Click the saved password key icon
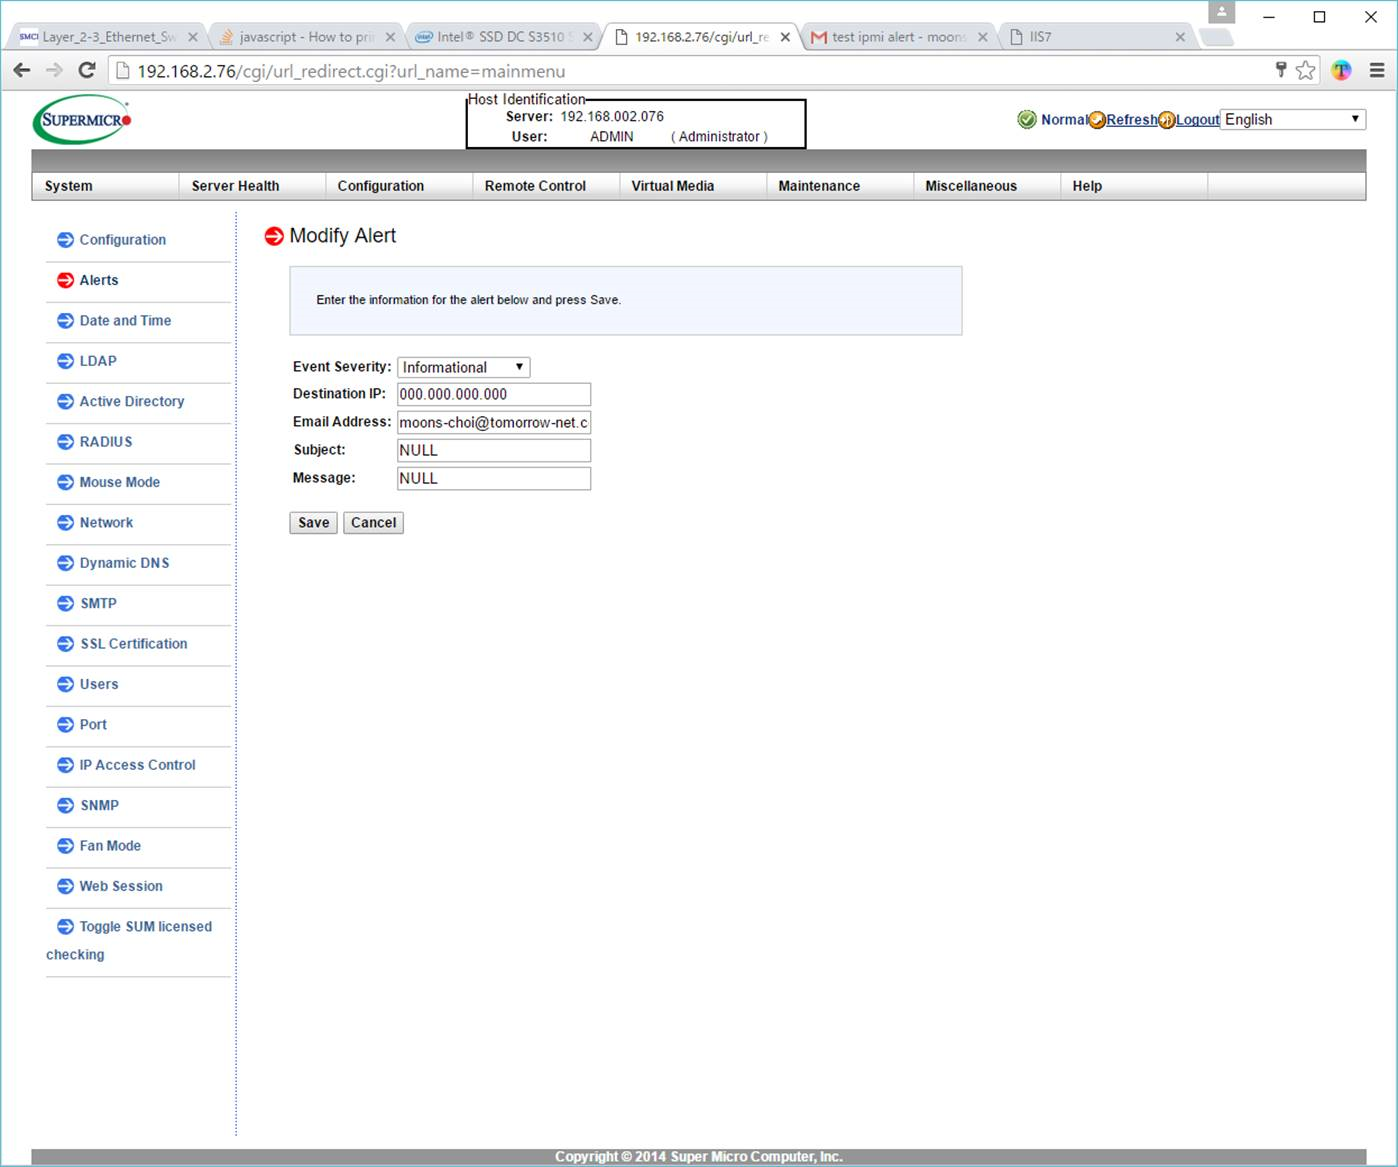The width and height of the screenshot is (1398, 1167). click(x=1280, y=69)
